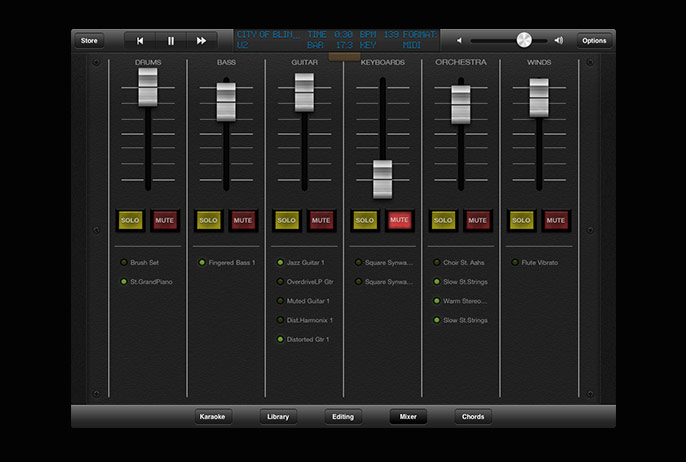Click the DRUMS channel label
The image size is (686, 462).
[x=148, y=62]
